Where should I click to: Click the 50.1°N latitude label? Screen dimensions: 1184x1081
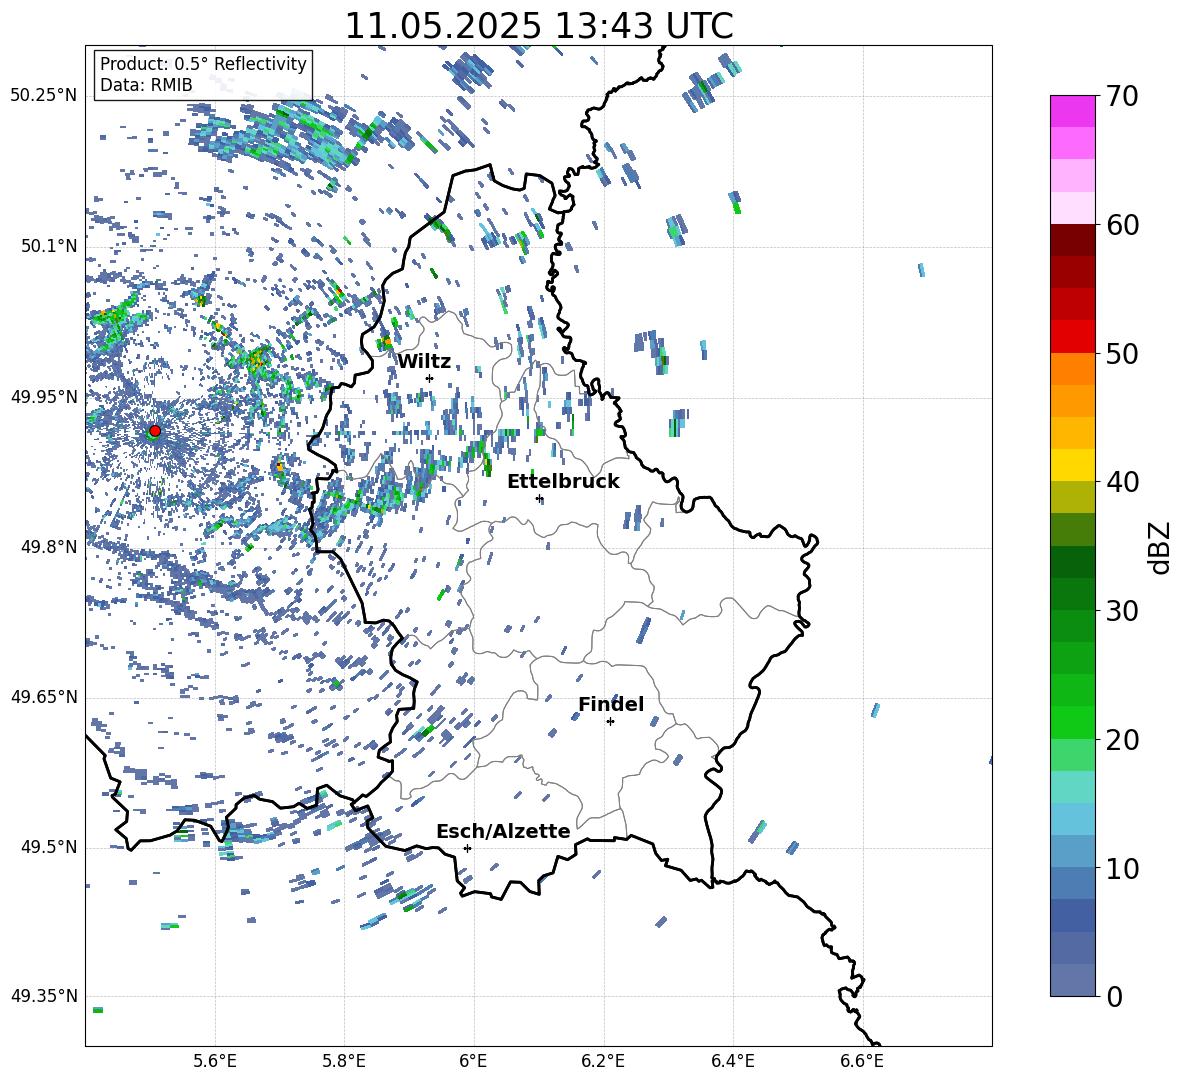coord(49,246)
